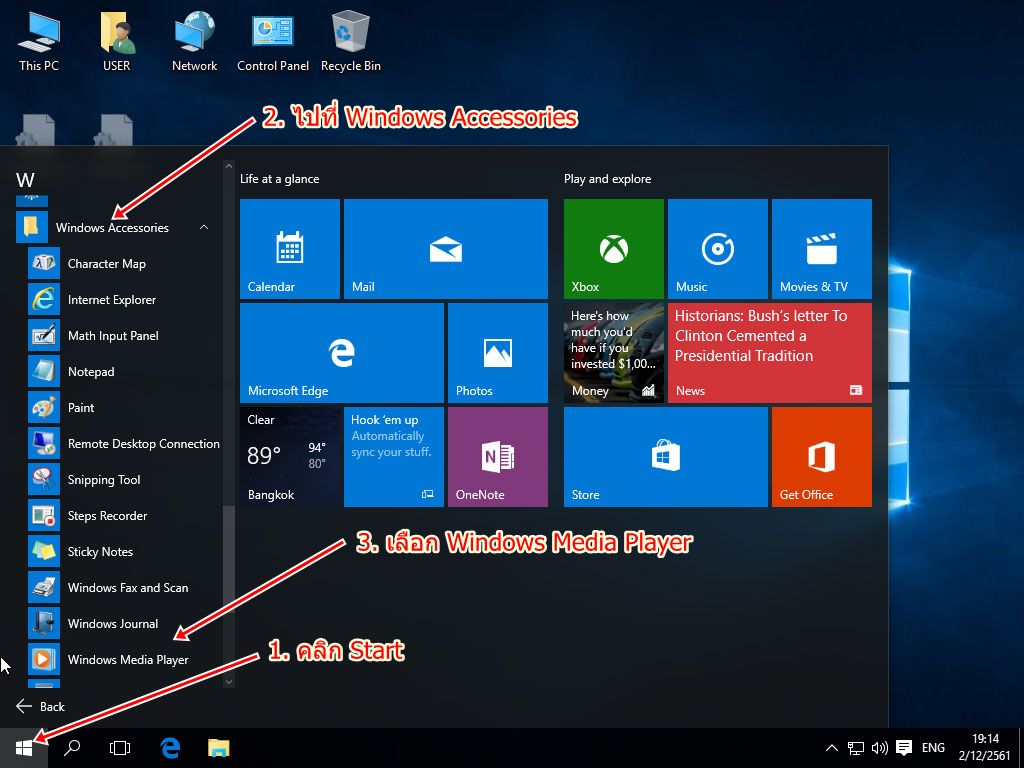This screenshot has width=1024, height=768.
Task: Open the OneNote tile
Action: coord(497,457)
